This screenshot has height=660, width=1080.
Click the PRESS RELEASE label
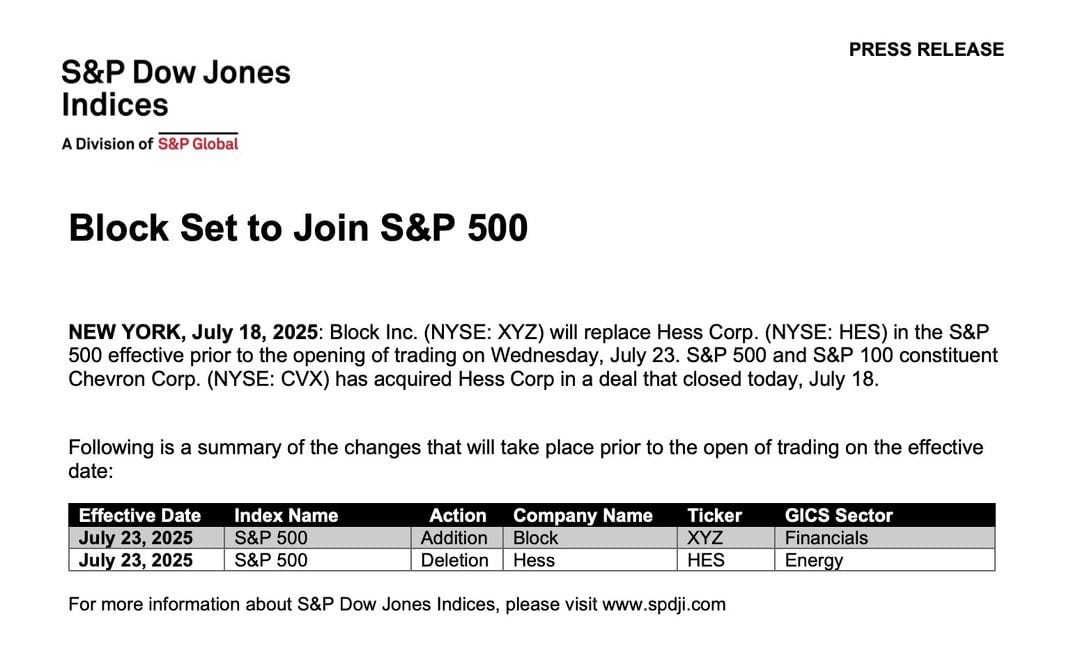point(926,50)
